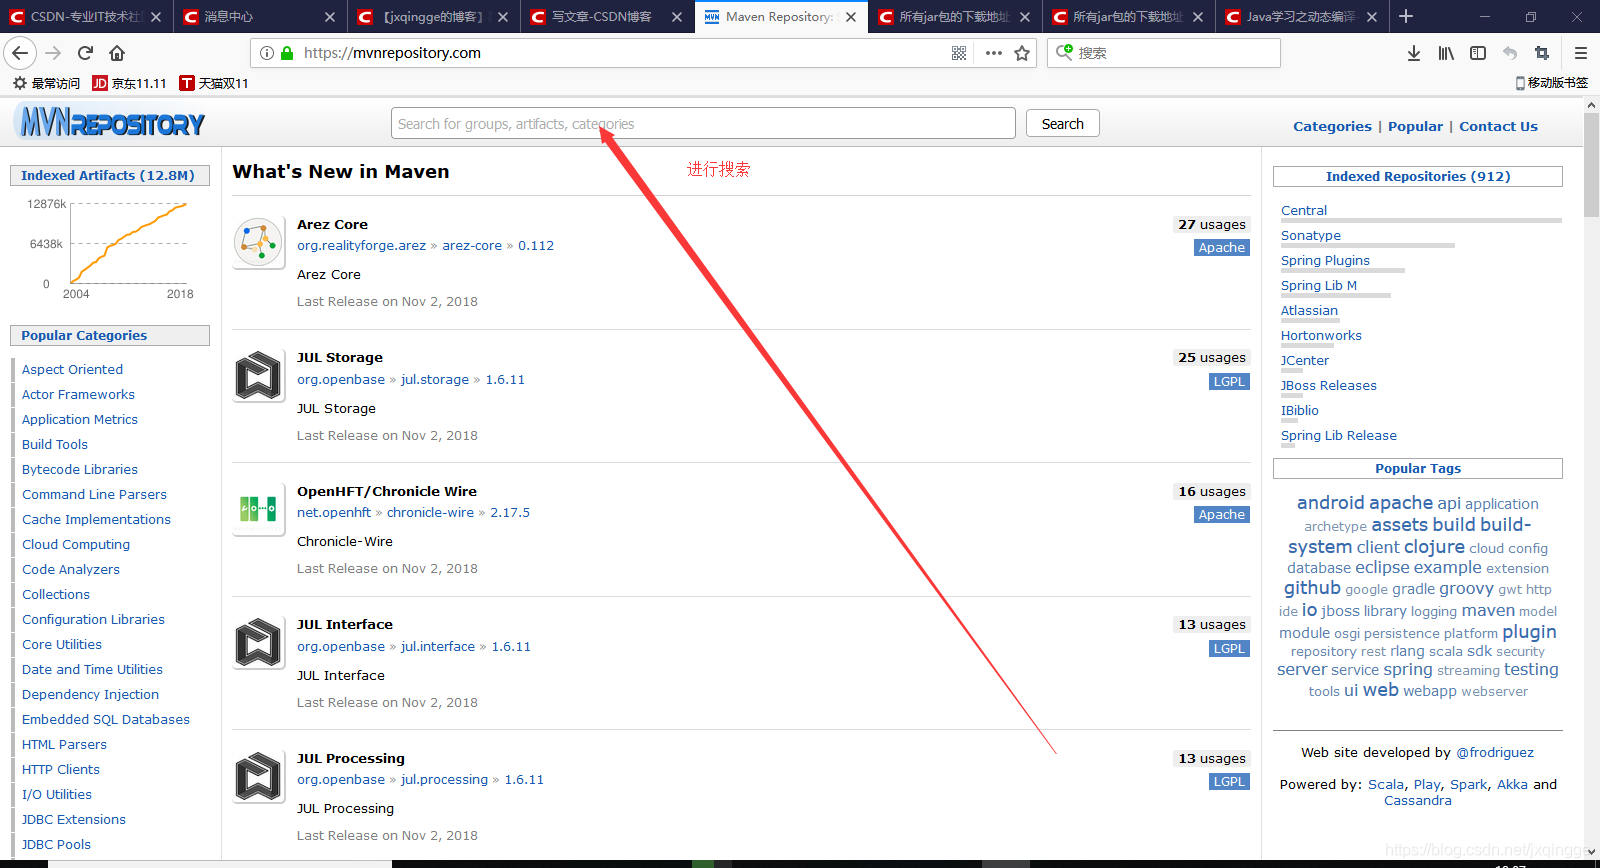Switch to the jxqingge的博客 tab
The height and width of the screenshot is (868, 1600).
click(433, 17)
